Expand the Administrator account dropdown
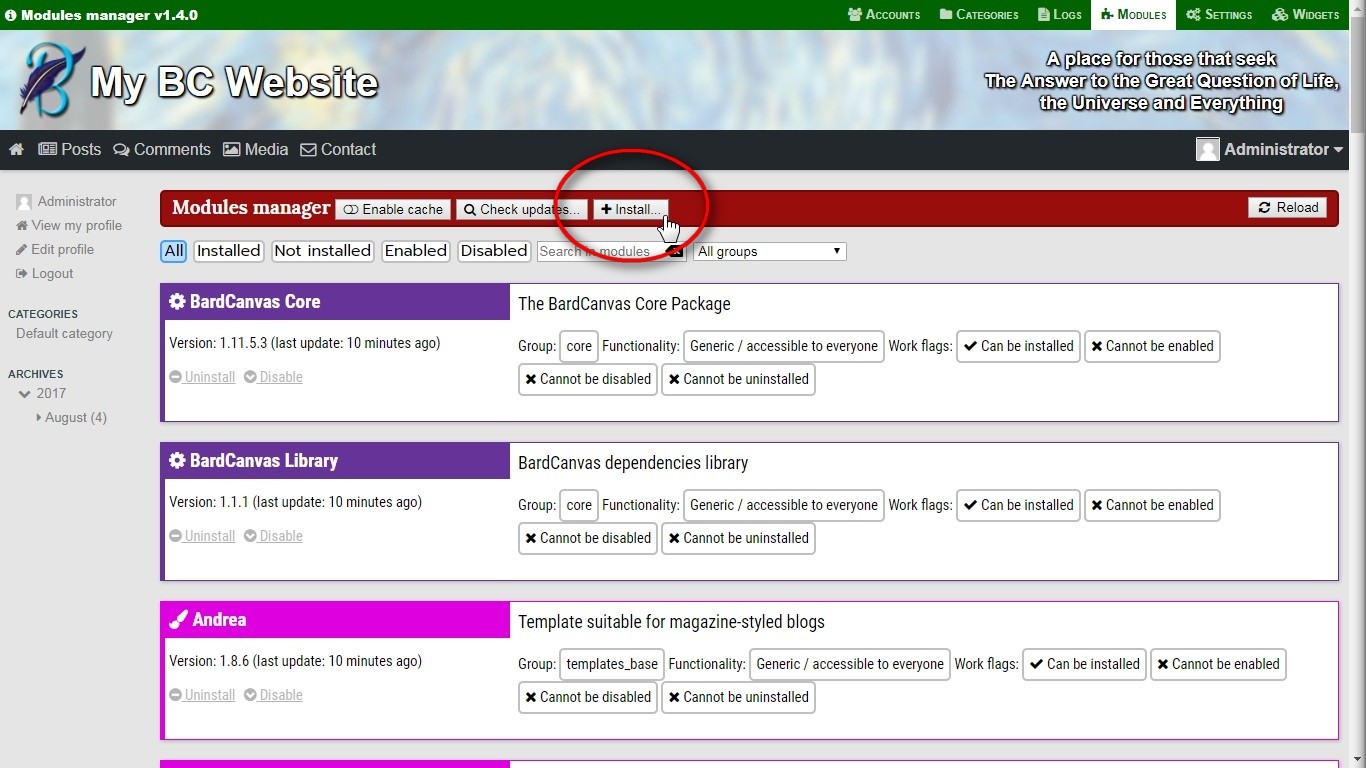Viewport: 1366px width, 768px height. [1270, 149]
